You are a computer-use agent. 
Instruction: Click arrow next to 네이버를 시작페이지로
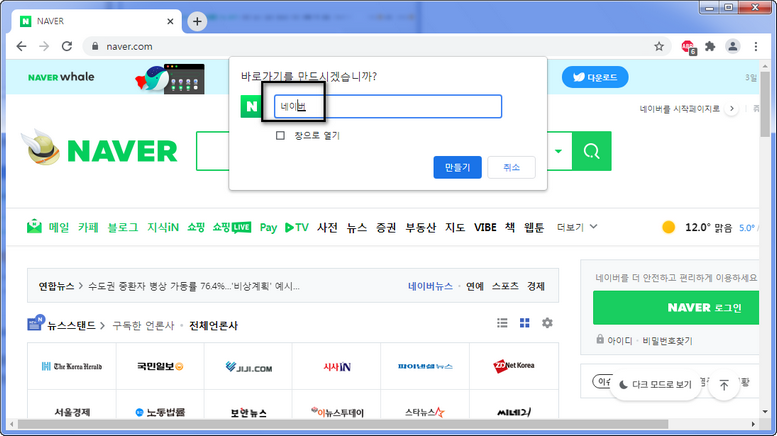coord(731,109)
